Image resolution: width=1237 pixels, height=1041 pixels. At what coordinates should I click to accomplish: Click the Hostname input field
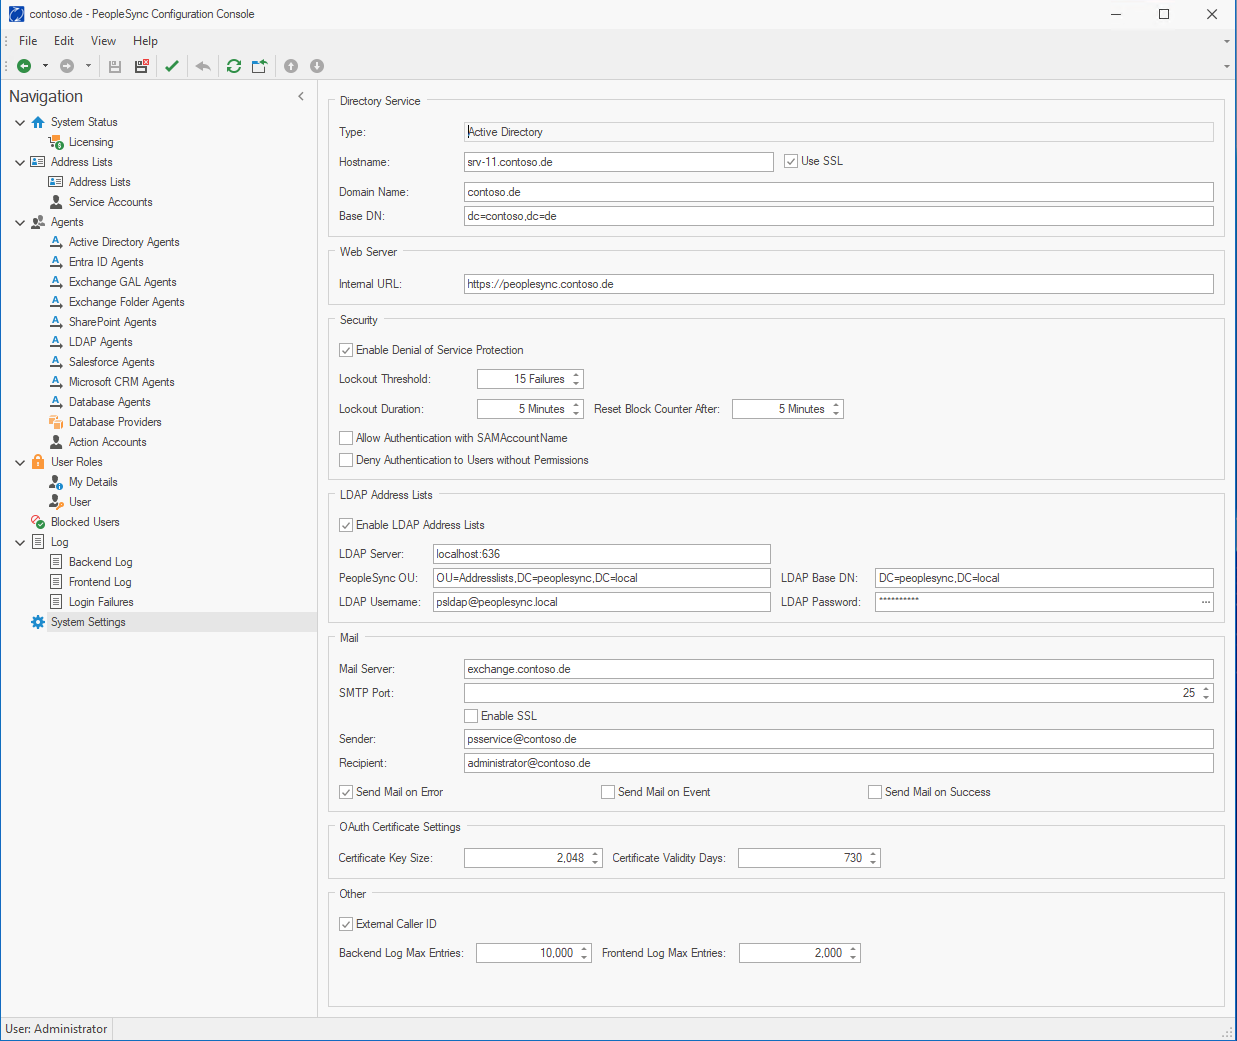(619, 162)
